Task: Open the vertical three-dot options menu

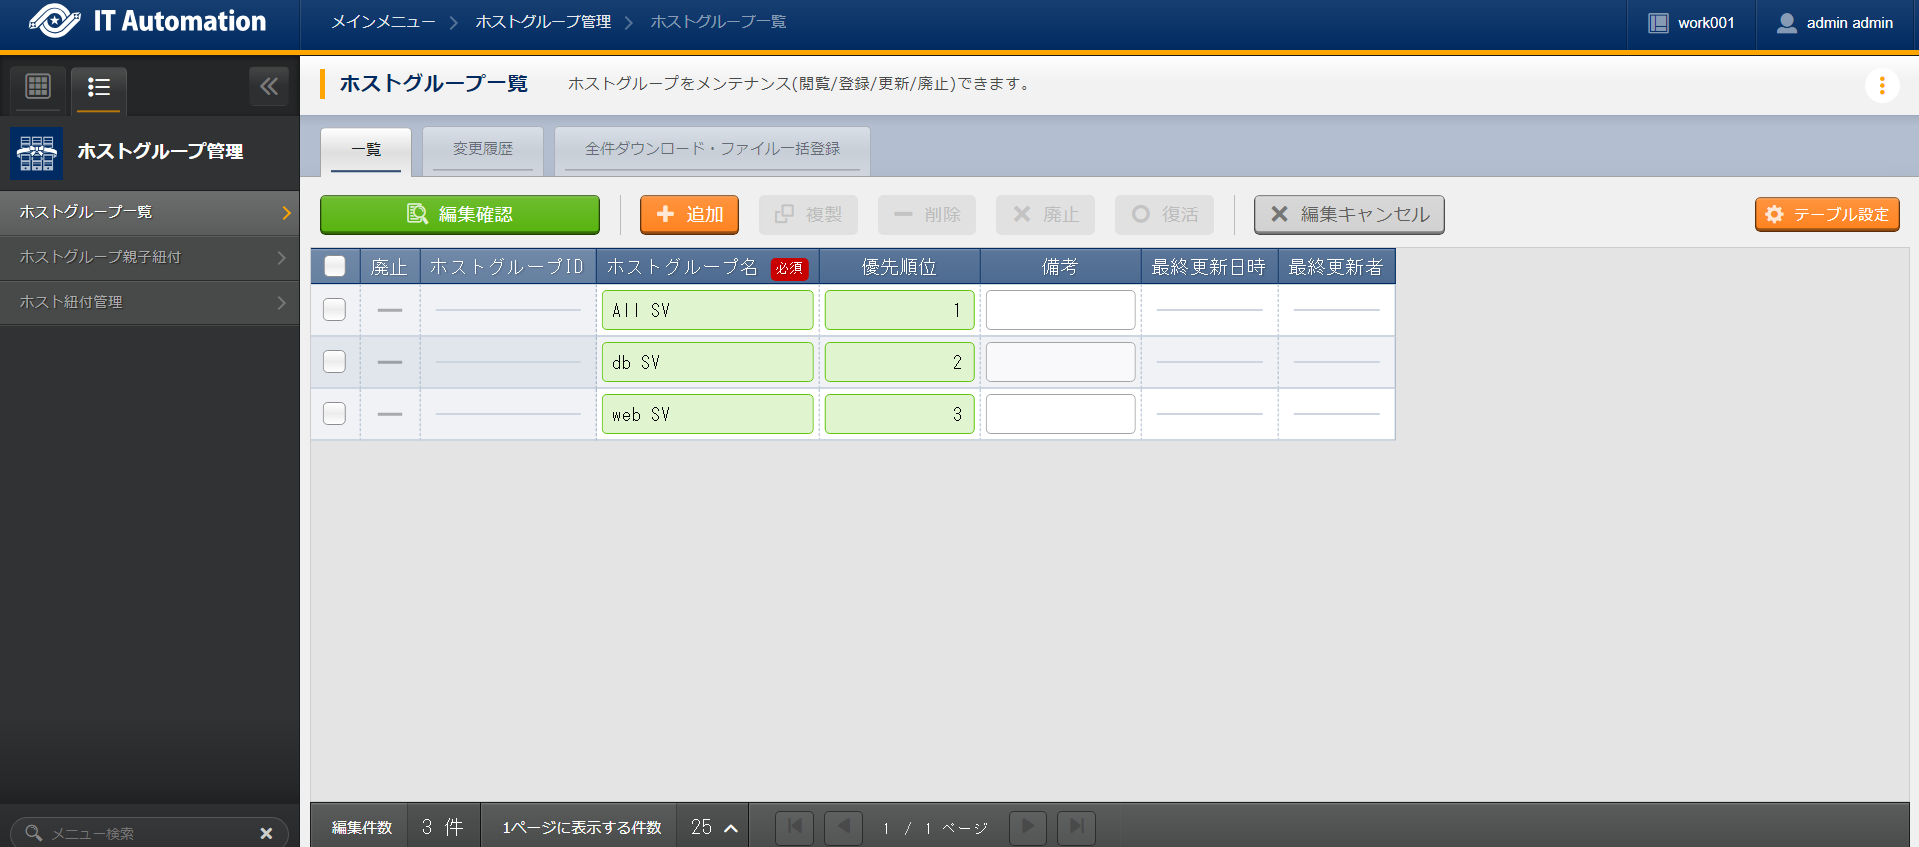Action: click(x=1881, y=86)
